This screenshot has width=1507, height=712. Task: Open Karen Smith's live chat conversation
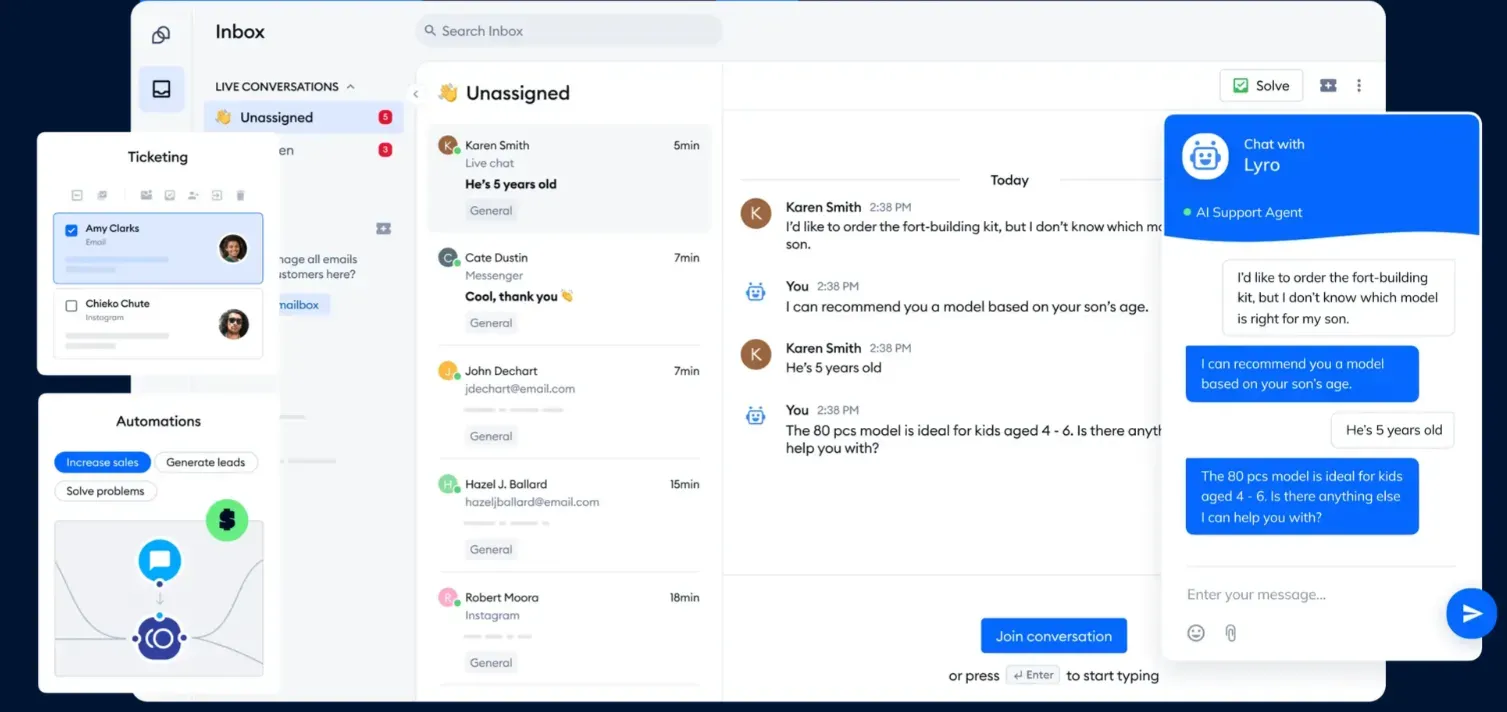(569, 178)
